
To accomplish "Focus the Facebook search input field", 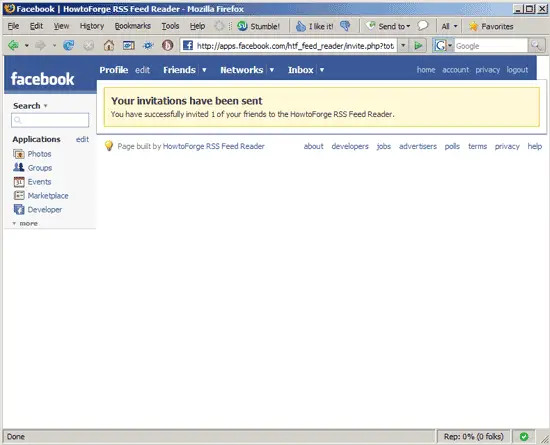I will pos(50,120).
